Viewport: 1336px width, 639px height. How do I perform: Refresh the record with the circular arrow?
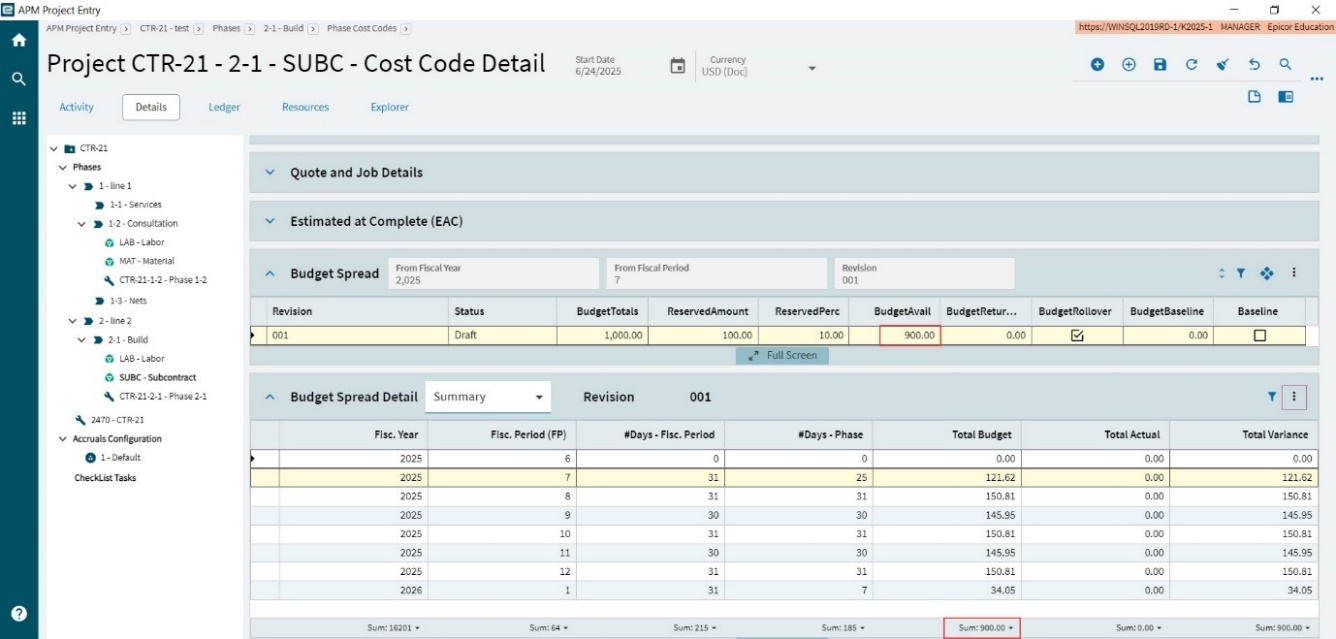click(x=1191, y=64)
